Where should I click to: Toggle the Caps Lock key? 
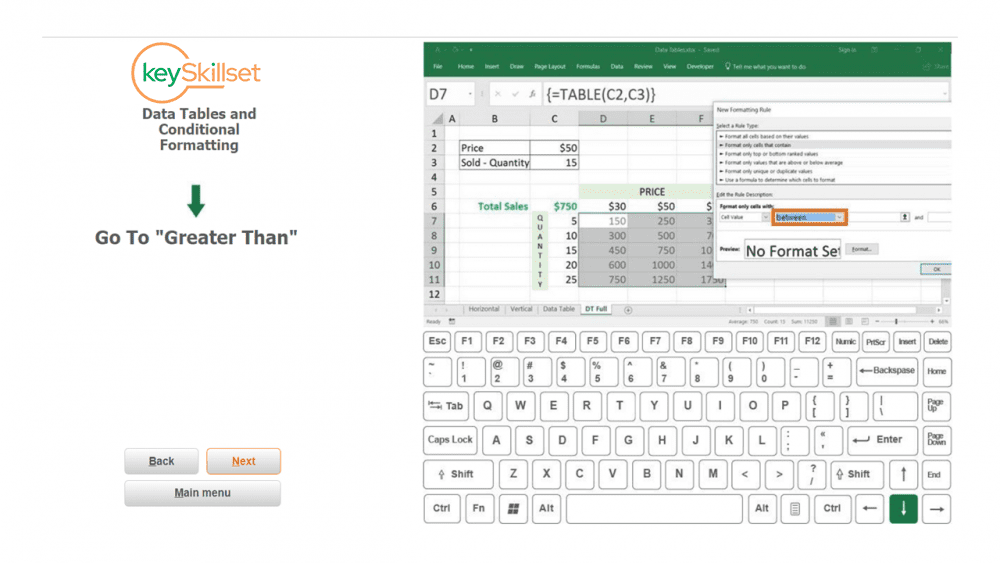click(450, 440)
